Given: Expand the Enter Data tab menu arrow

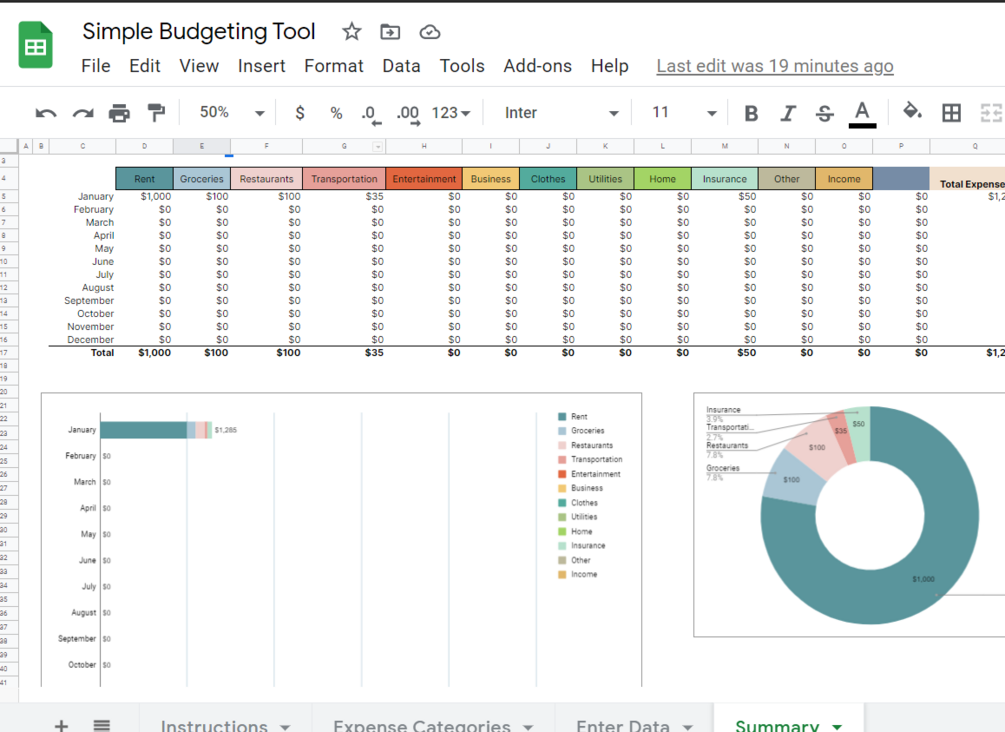Looking at the screenshot, I should 687,726.
